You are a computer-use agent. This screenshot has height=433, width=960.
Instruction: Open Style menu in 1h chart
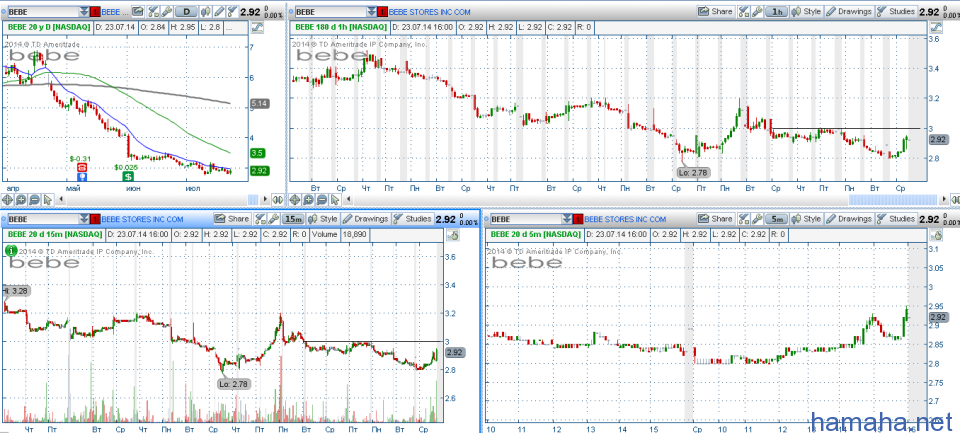[806, 12]
